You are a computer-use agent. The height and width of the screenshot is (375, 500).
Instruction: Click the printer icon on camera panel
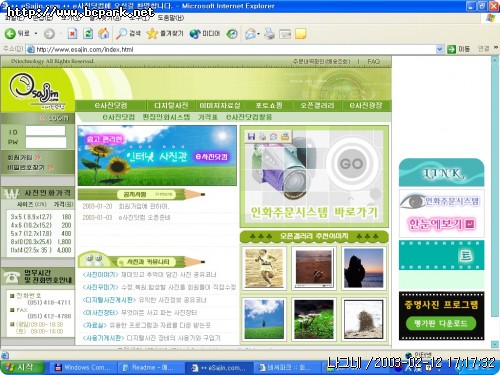point(262,136)
